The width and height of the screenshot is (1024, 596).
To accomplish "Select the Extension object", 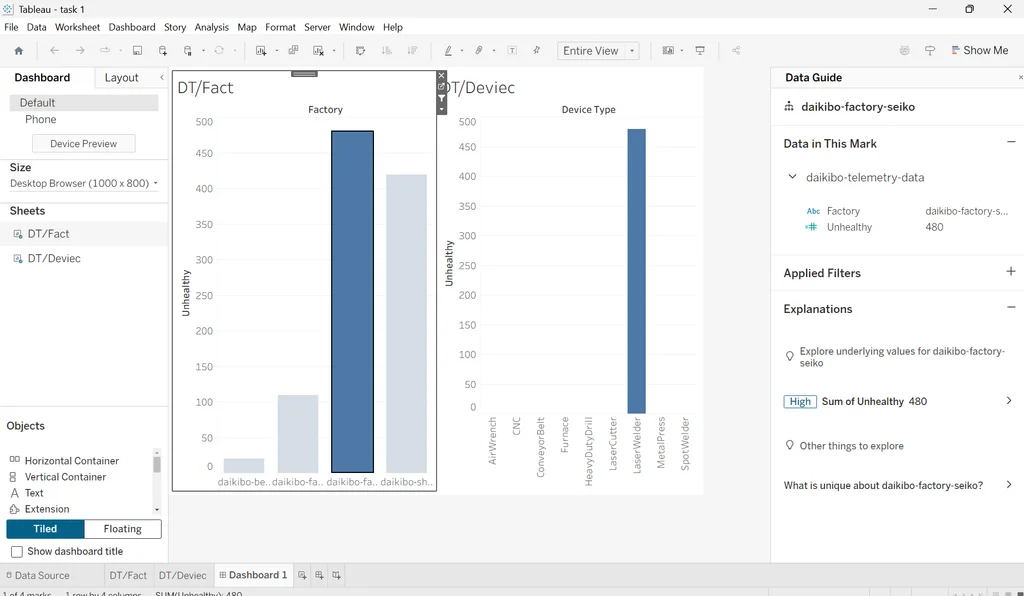I will [x=47, y=509].
